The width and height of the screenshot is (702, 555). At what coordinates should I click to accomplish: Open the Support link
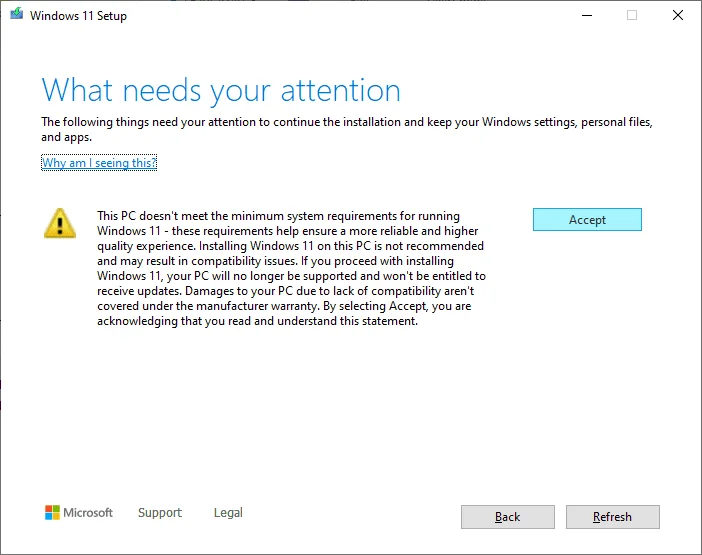160,512
